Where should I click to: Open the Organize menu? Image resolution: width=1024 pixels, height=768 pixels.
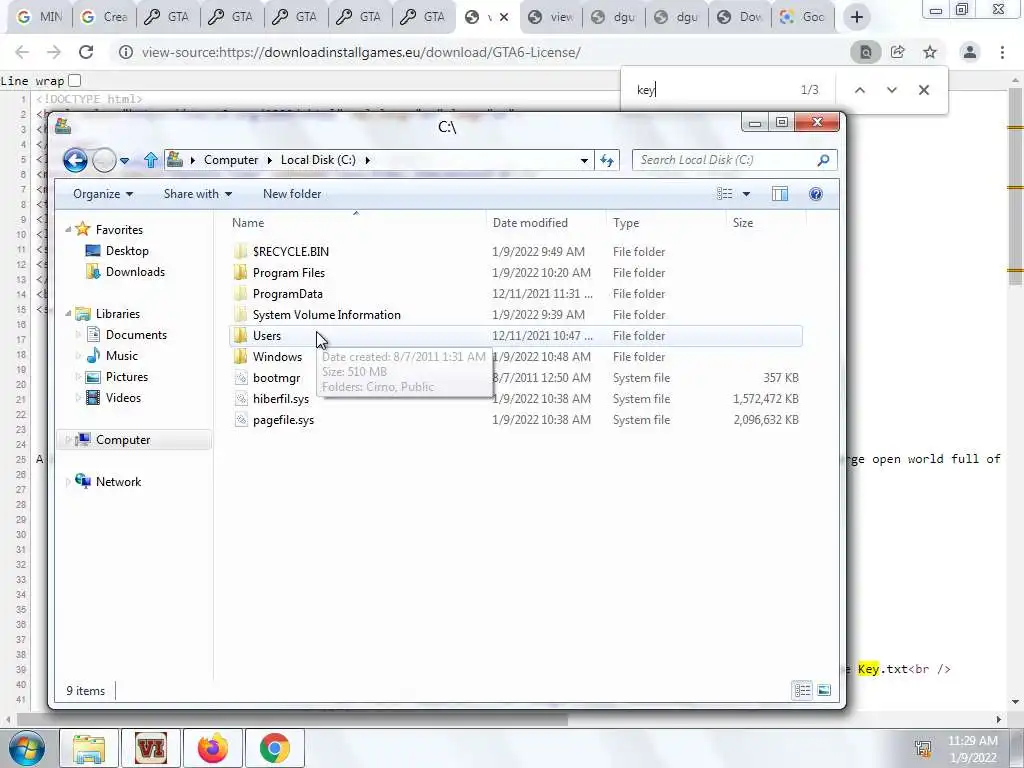(x=103, y=194)
